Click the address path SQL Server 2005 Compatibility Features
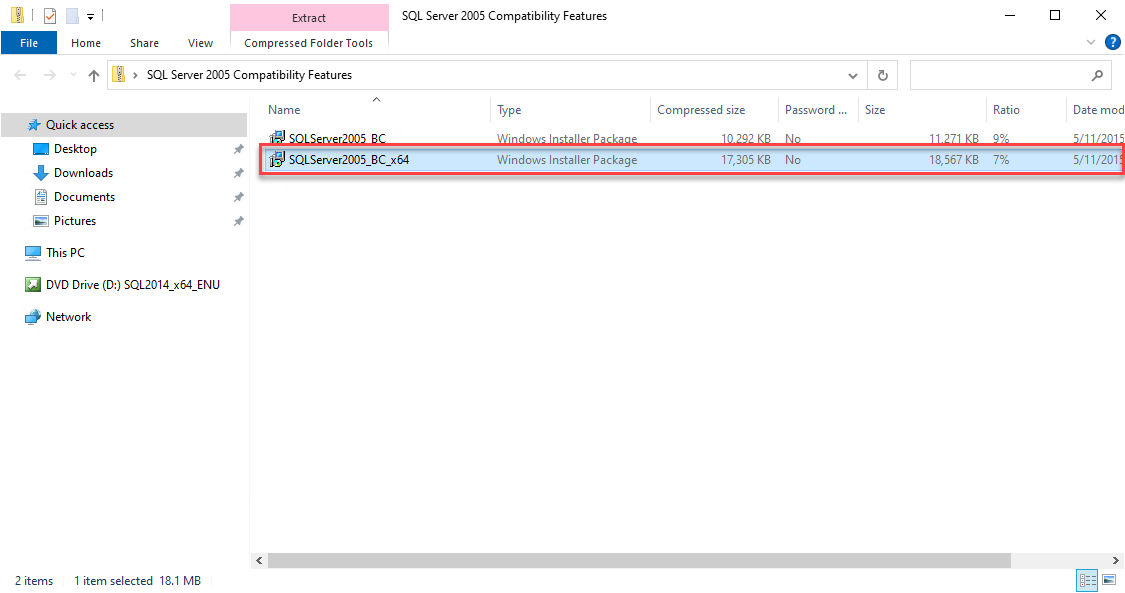 249,75
